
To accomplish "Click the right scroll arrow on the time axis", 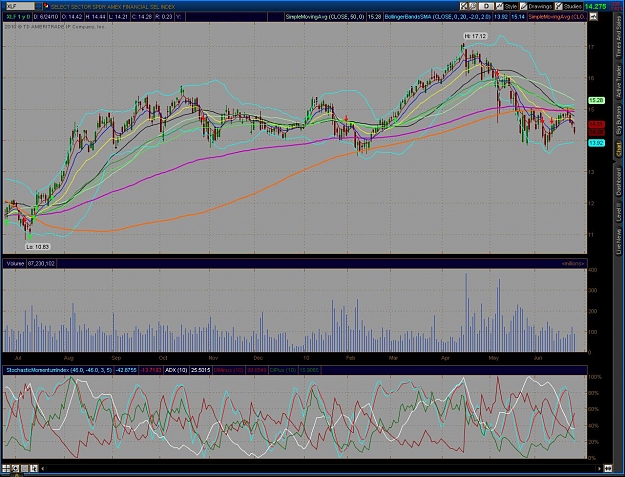I will (x=599, y=469).
